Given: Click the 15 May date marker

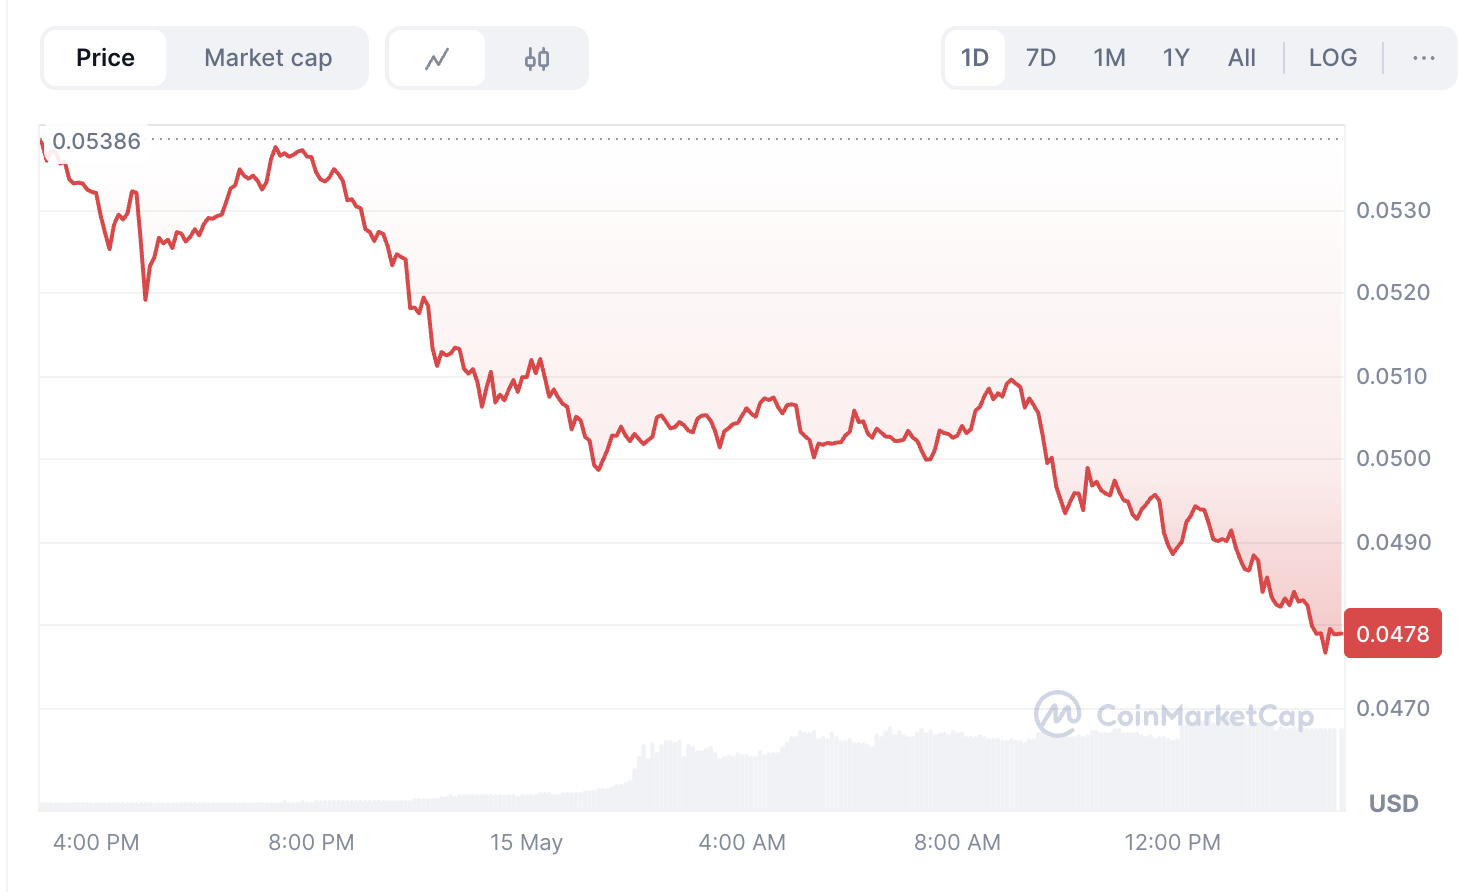Looking at the screenshot, I should 526,843.
